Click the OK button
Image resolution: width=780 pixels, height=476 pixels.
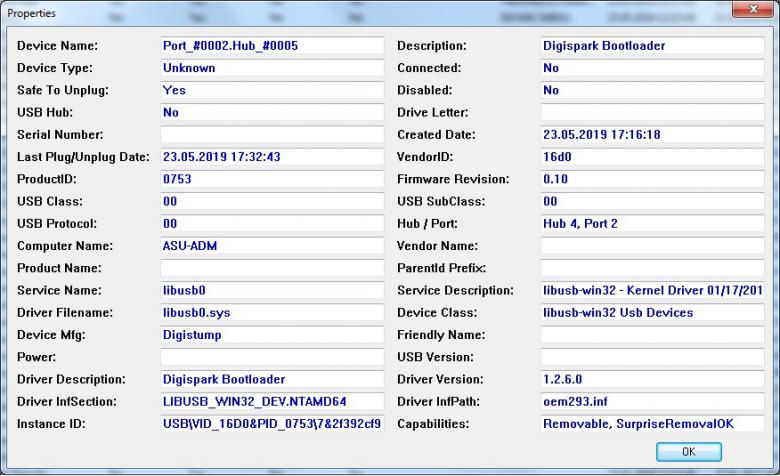pos(688,452)
